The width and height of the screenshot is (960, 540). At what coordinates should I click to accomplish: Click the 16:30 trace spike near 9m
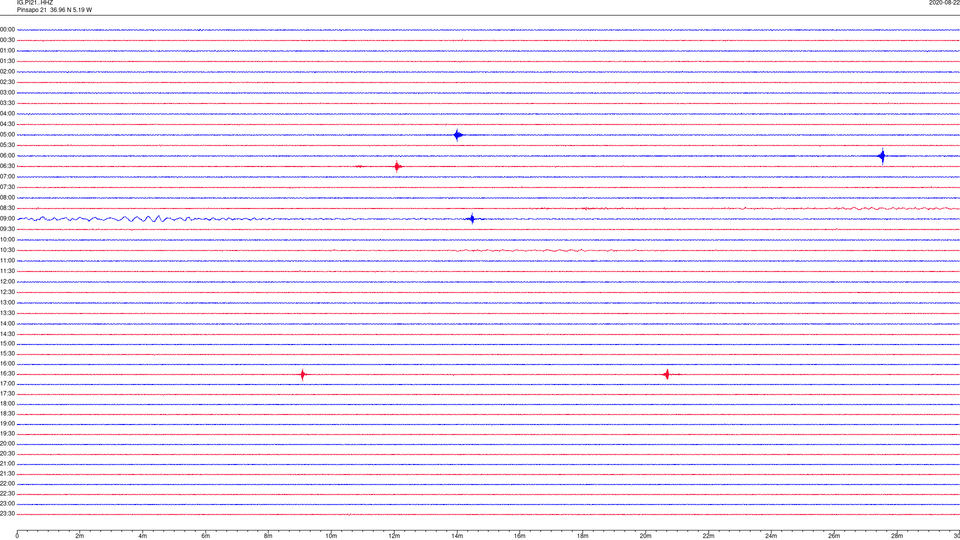(302, 375)
